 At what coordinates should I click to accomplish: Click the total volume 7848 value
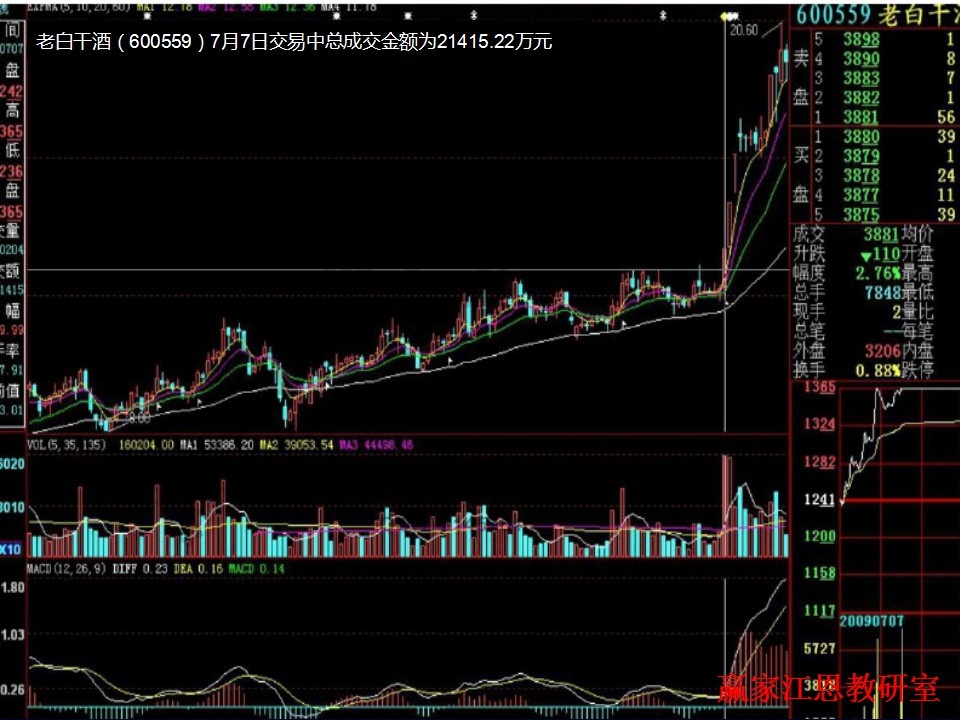pos(880,292)
